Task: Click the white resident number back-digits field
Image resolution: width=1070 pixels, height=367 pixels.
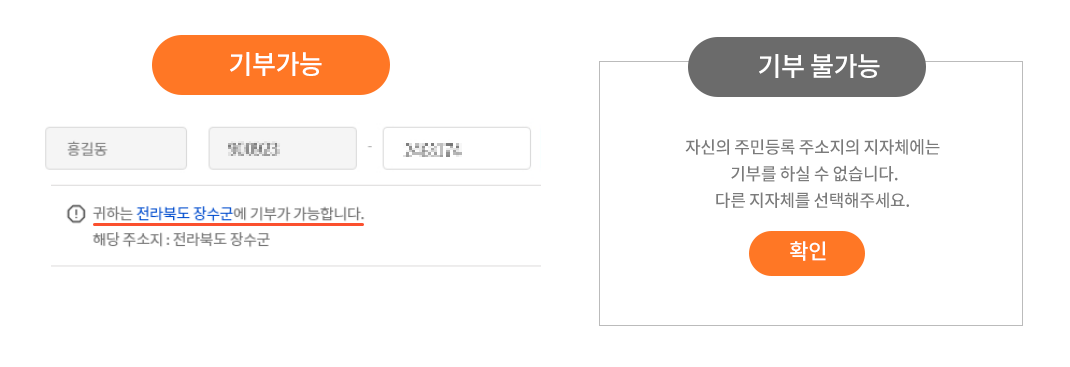Action: click(x=457, y=148)
